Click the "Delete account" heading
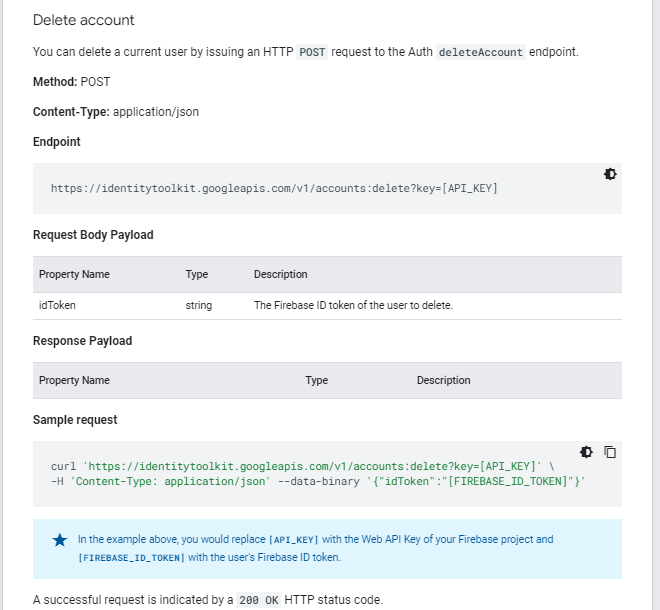 (84, 20)
